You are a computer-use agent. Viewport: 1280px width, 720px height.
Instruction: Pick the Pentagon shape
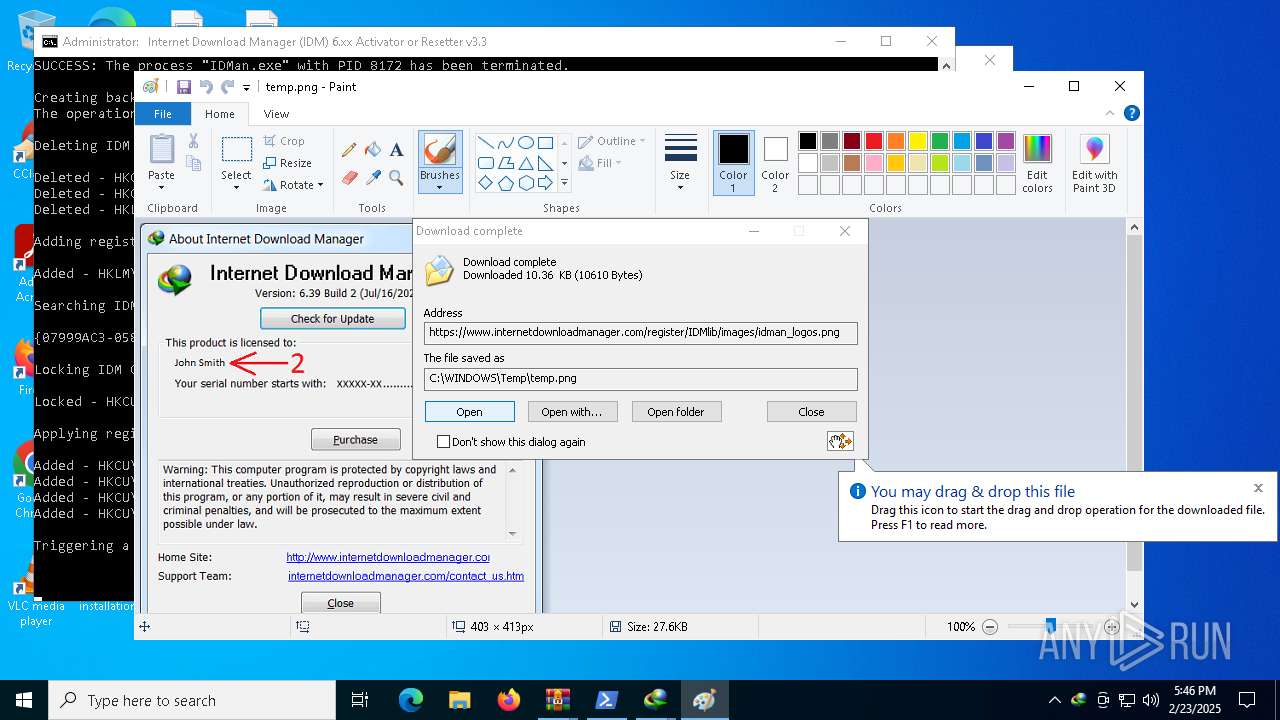(505, 183)
